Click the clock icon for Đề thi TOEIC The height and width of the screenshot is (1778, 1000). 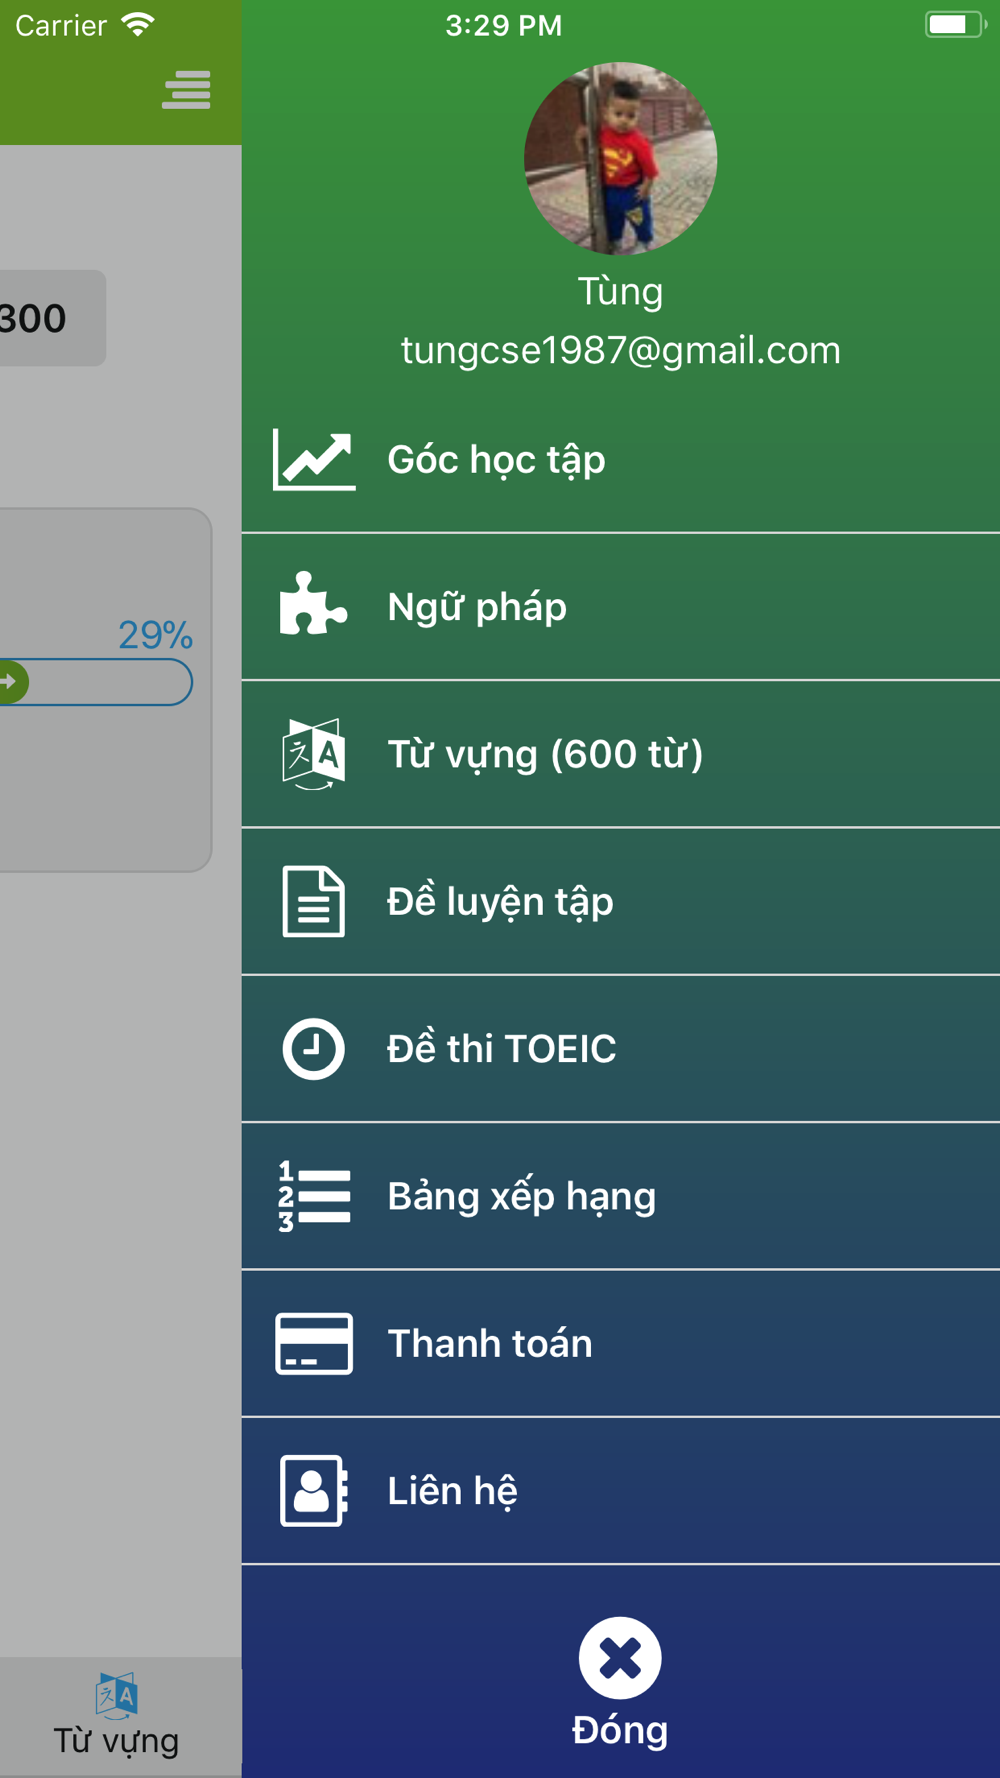pyautogui.click(x=314, y=1049)
